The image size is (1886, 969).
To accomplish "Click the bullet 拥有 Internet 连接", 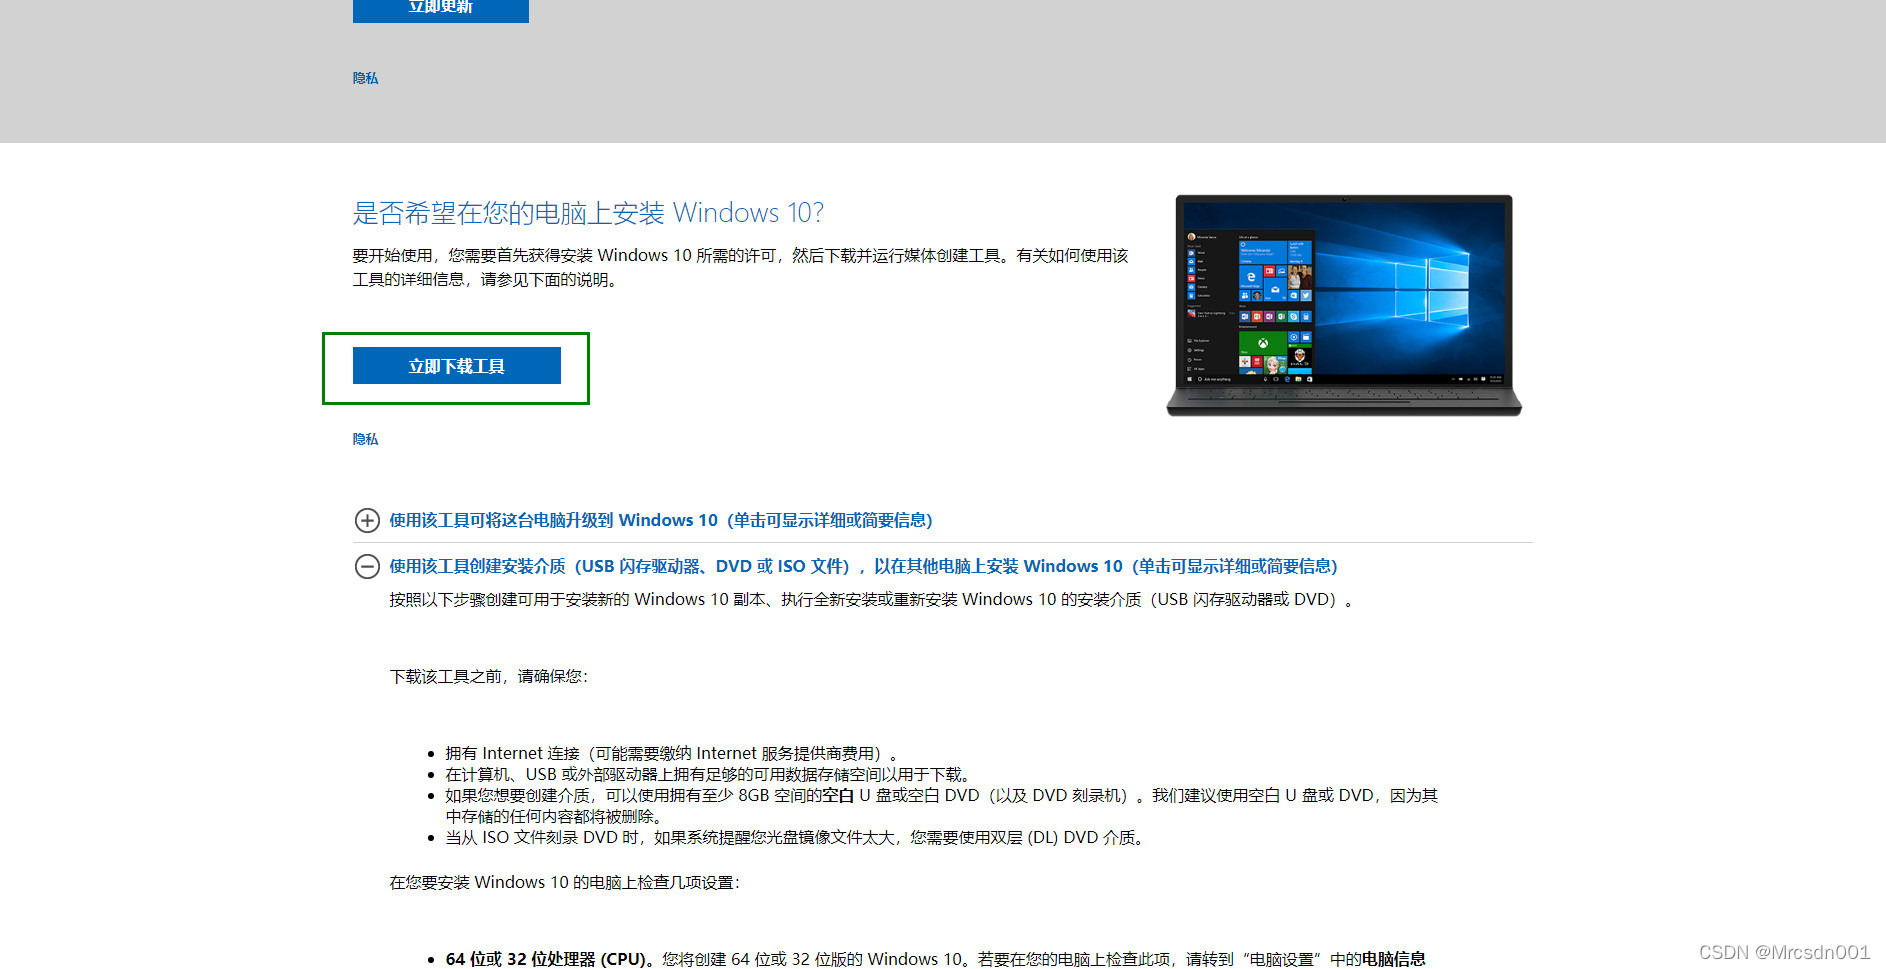I will 672,753.
